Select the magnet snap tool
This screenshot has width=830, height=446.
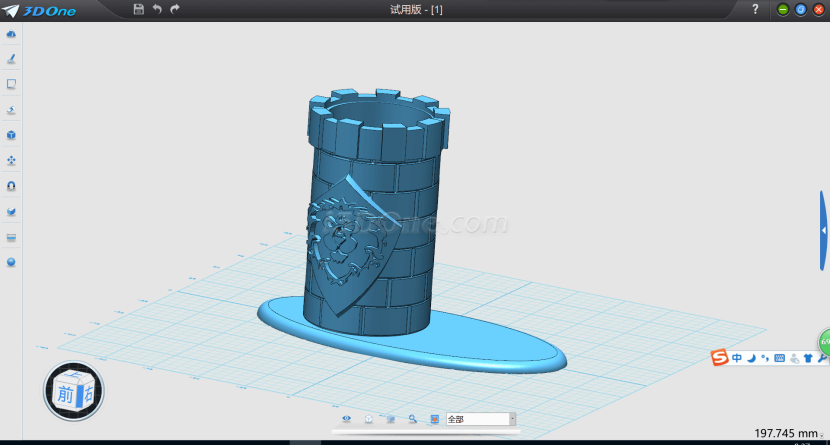coord(11,186)
